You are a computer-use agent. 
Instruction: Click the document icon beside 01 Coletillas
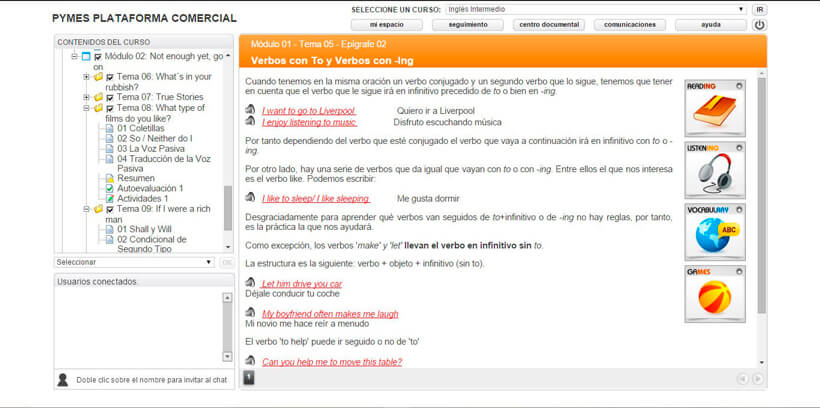109,128
